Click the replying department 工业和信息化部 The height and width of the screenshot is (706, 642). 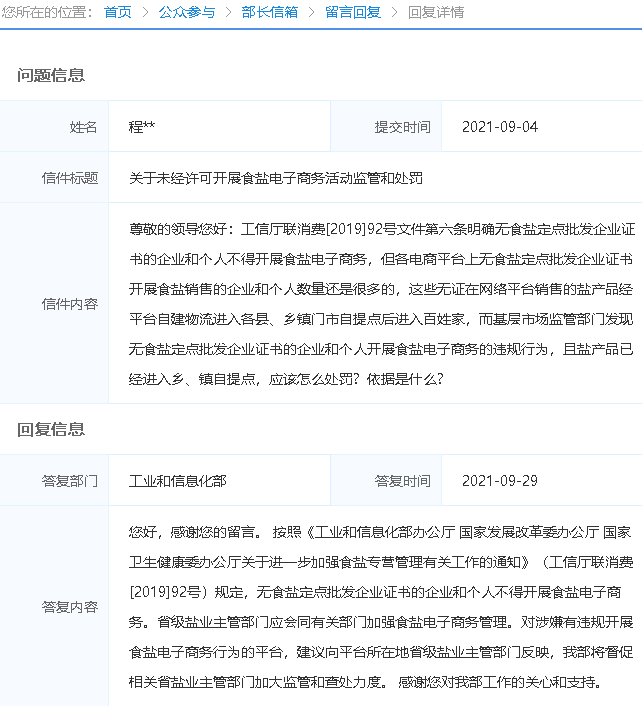pos(178,481)
